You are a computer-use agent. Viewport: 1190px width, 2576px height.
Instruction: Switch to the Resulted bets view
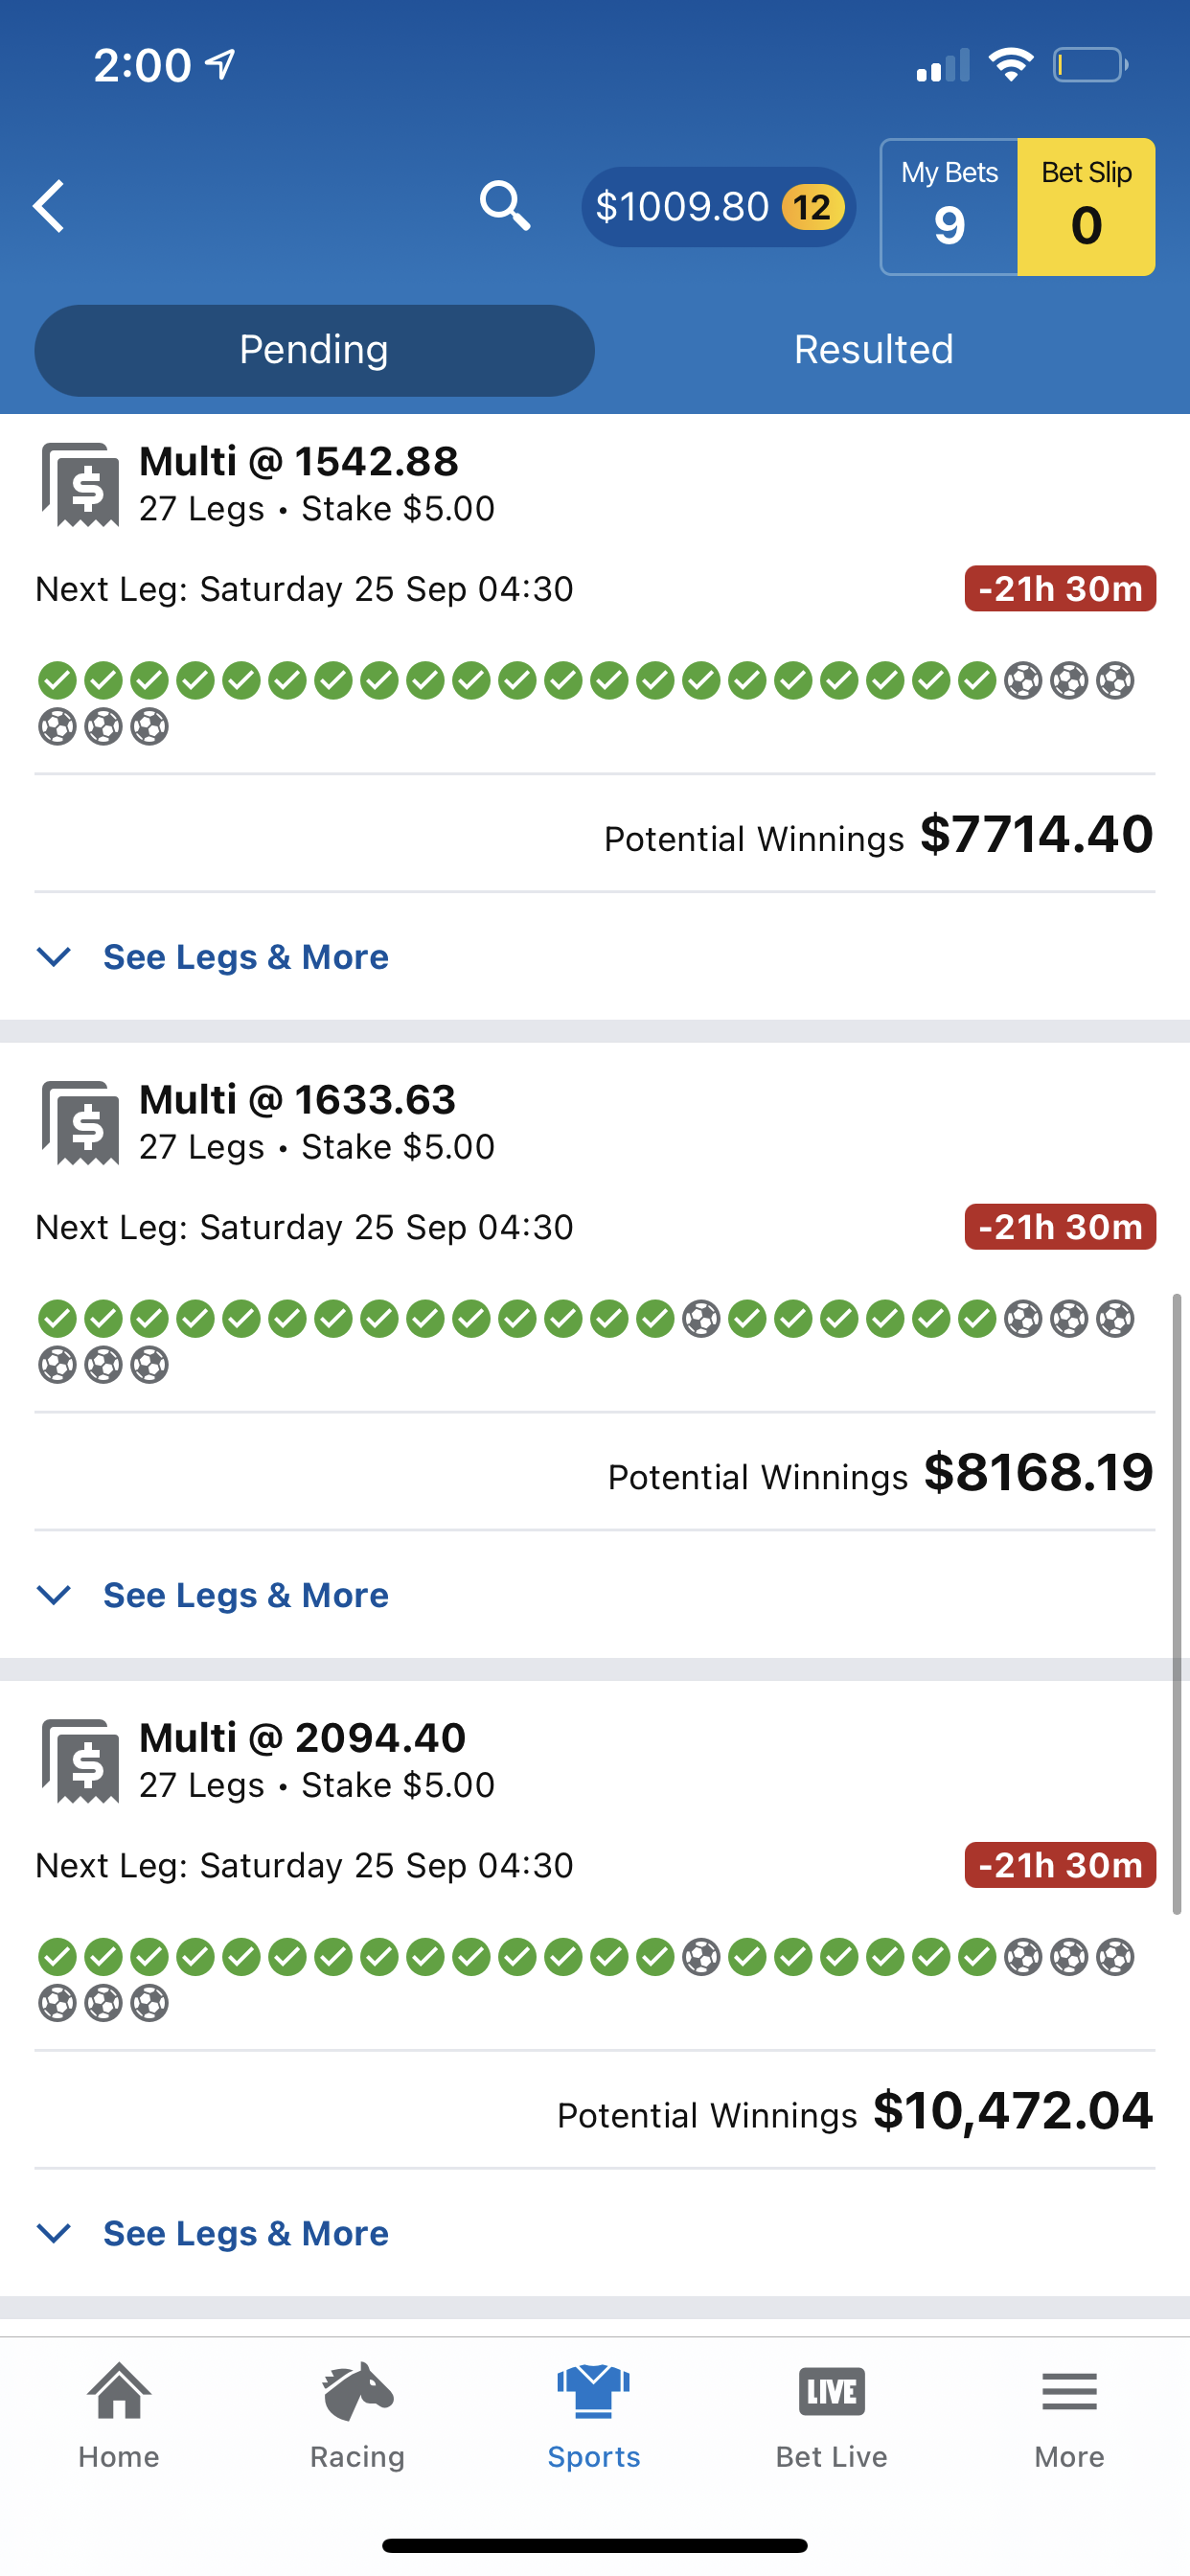tap(873, 350)
